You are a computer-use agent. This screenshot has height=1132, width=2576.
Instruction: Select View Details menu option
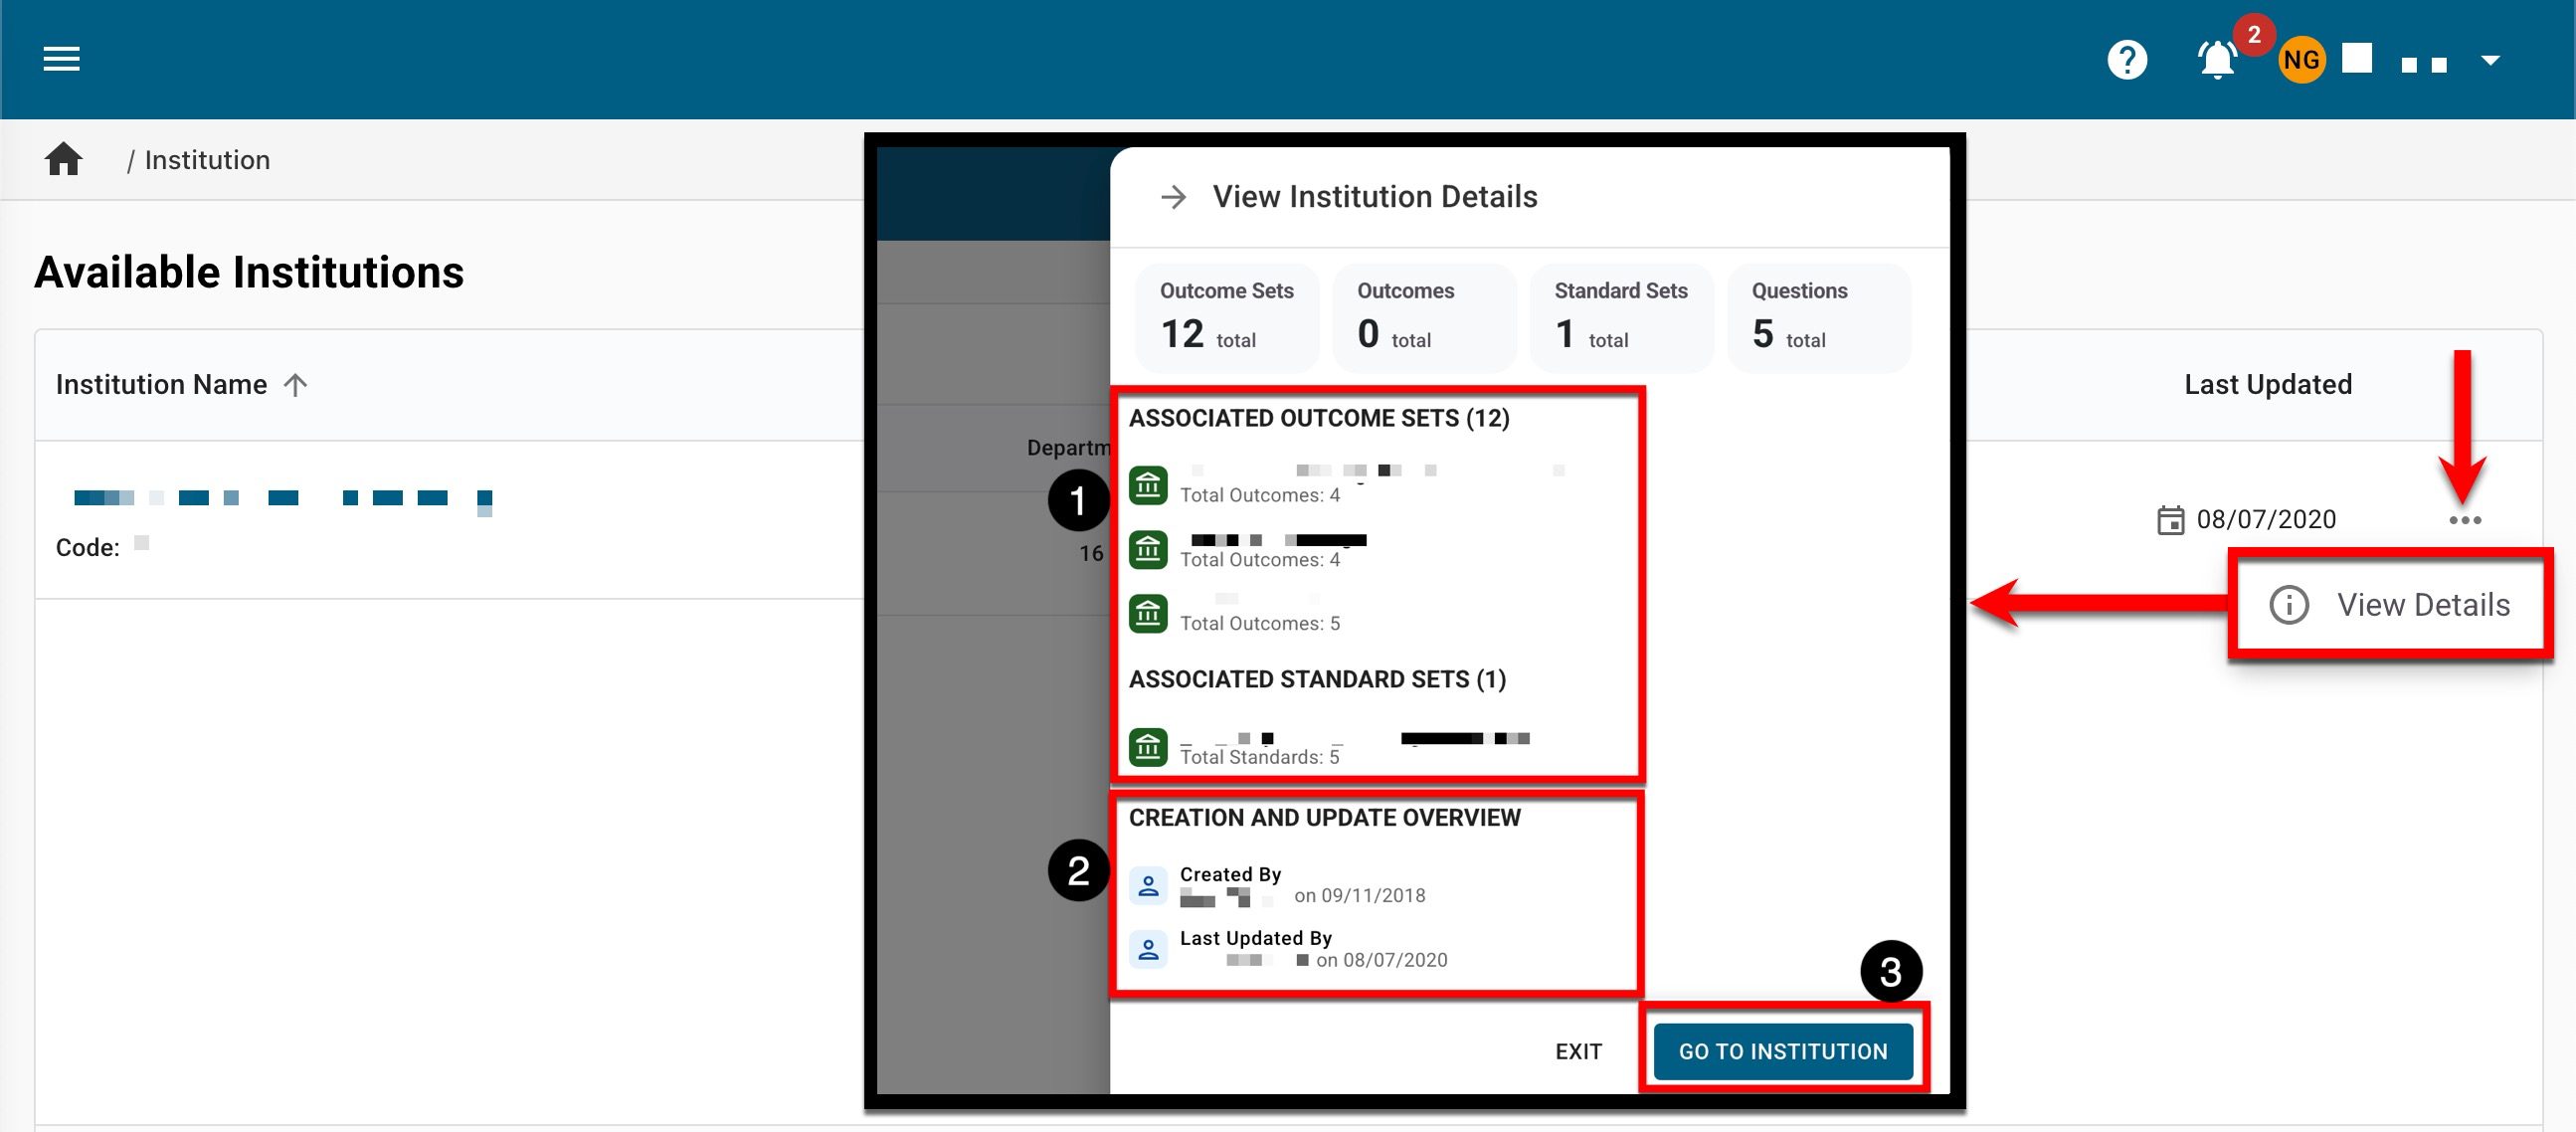click(2390, 605)
